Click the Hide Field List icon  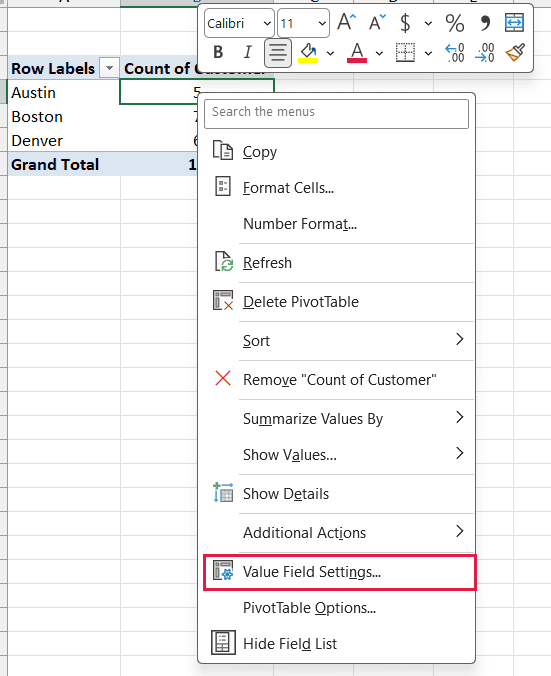(223, 642)
